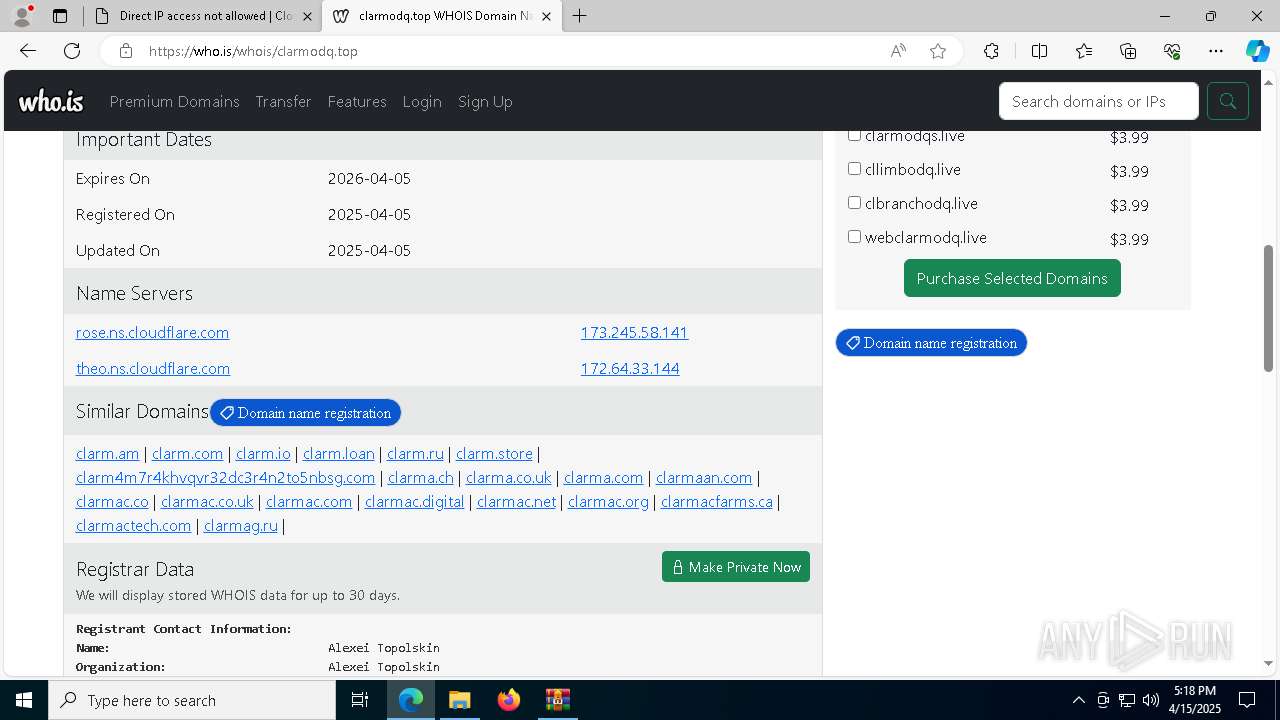Click Purchase Selected Domains button
Viewport: 1280px width, 720px height.
tap(1012, 278)
